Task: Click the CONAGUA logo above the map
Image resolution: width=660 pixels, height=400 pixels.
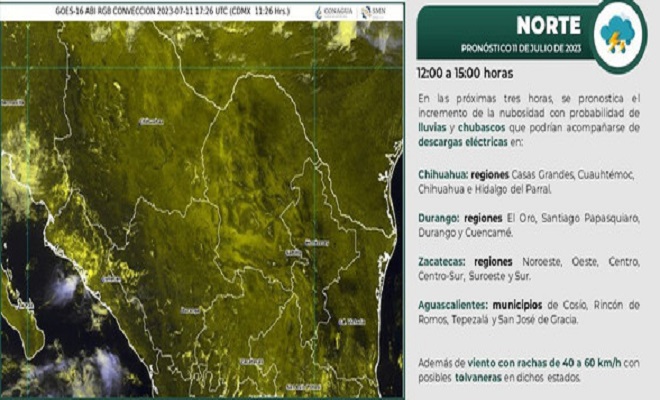Action: 332,12
